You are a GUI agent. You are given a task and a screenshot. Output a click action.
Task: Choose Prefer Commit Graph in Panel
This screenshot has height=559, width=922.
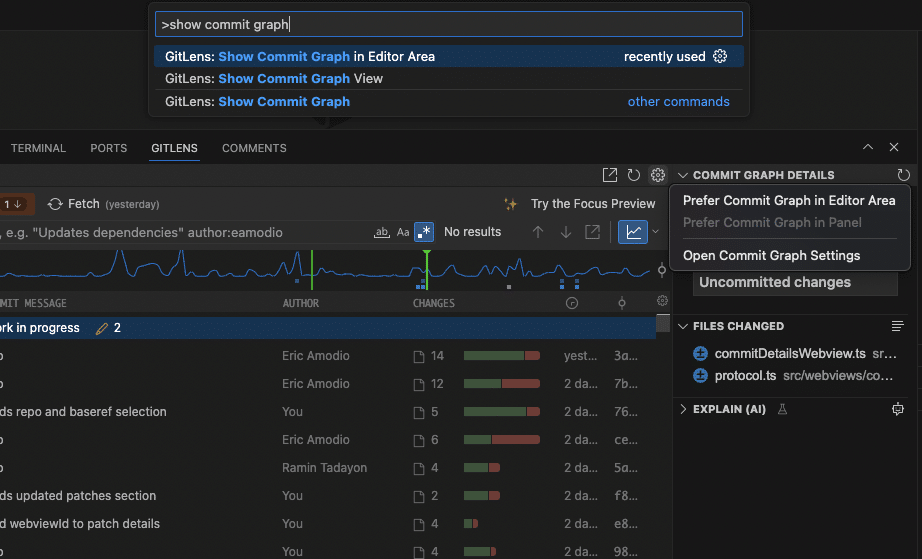pos(772,223)
